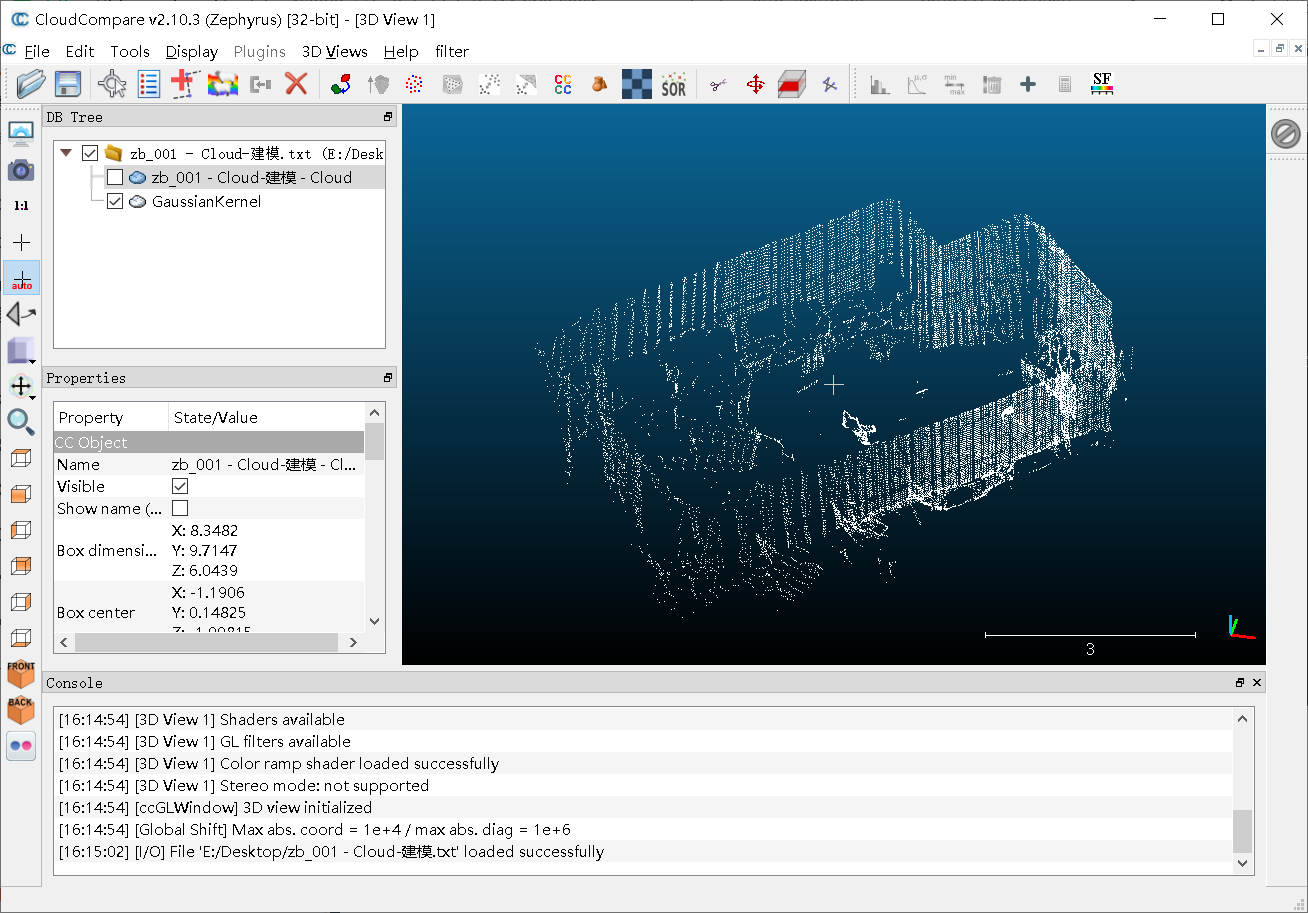Click the Open file folder icon
Image resolution: width=1308 pixels, height=913 pixels.
click(31, 84)
